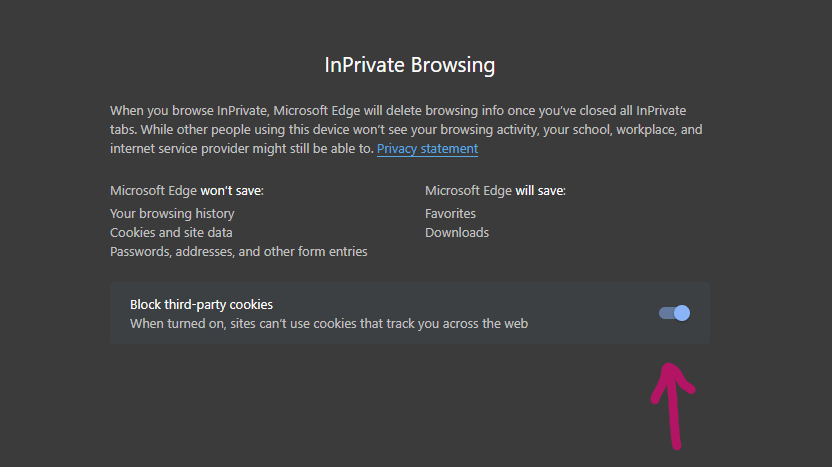
Task: Open the Privacy statement link
Action: (427, 149)
